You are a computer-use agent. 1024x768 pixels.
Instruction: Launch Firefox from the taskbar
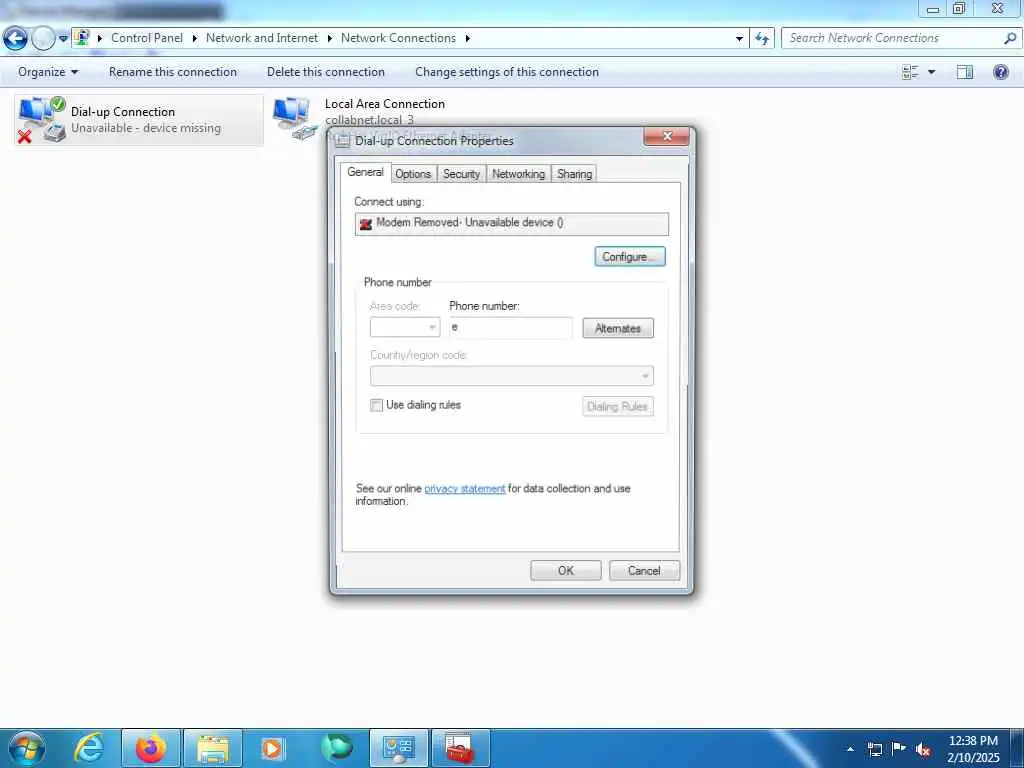click(151, 748)
